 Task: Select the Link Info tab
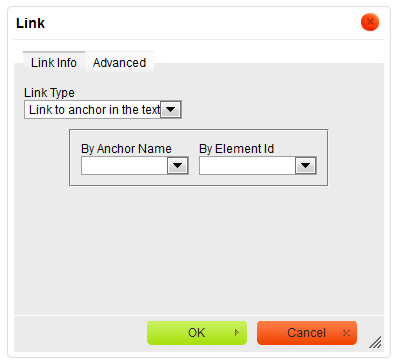pyautogui.click(x=54, y=63)
